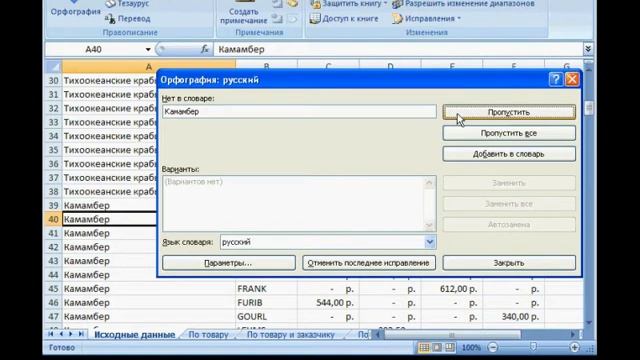This screenshot has height=360, width=640.
Task: Click the zoom in plus button
Action: pos(574,347)
